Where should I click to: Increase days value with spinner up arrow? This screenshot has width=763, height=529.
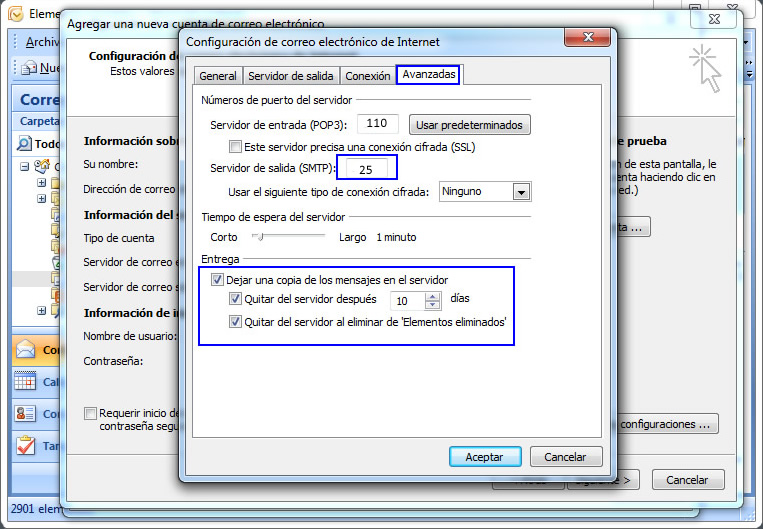(432, 295)
